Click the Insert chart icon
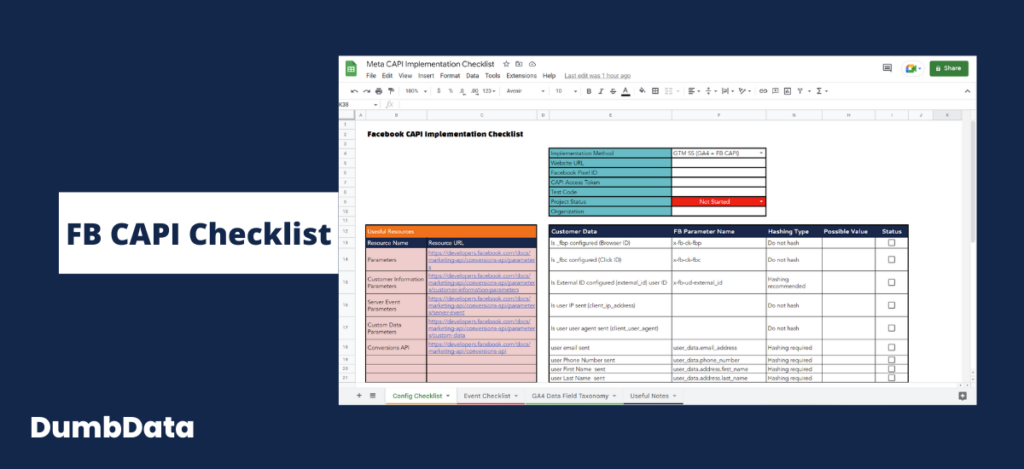1024x469 pixels. click(788, 91)
